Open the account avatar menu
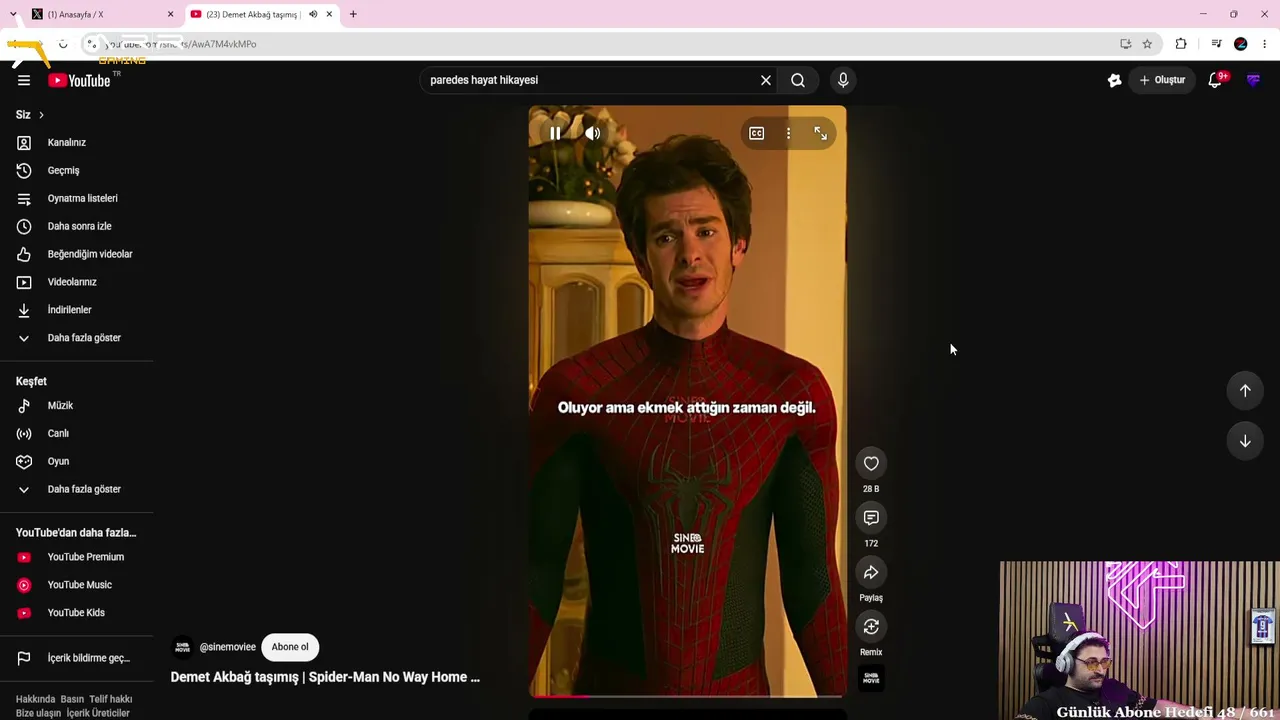 click(1253, 80)
